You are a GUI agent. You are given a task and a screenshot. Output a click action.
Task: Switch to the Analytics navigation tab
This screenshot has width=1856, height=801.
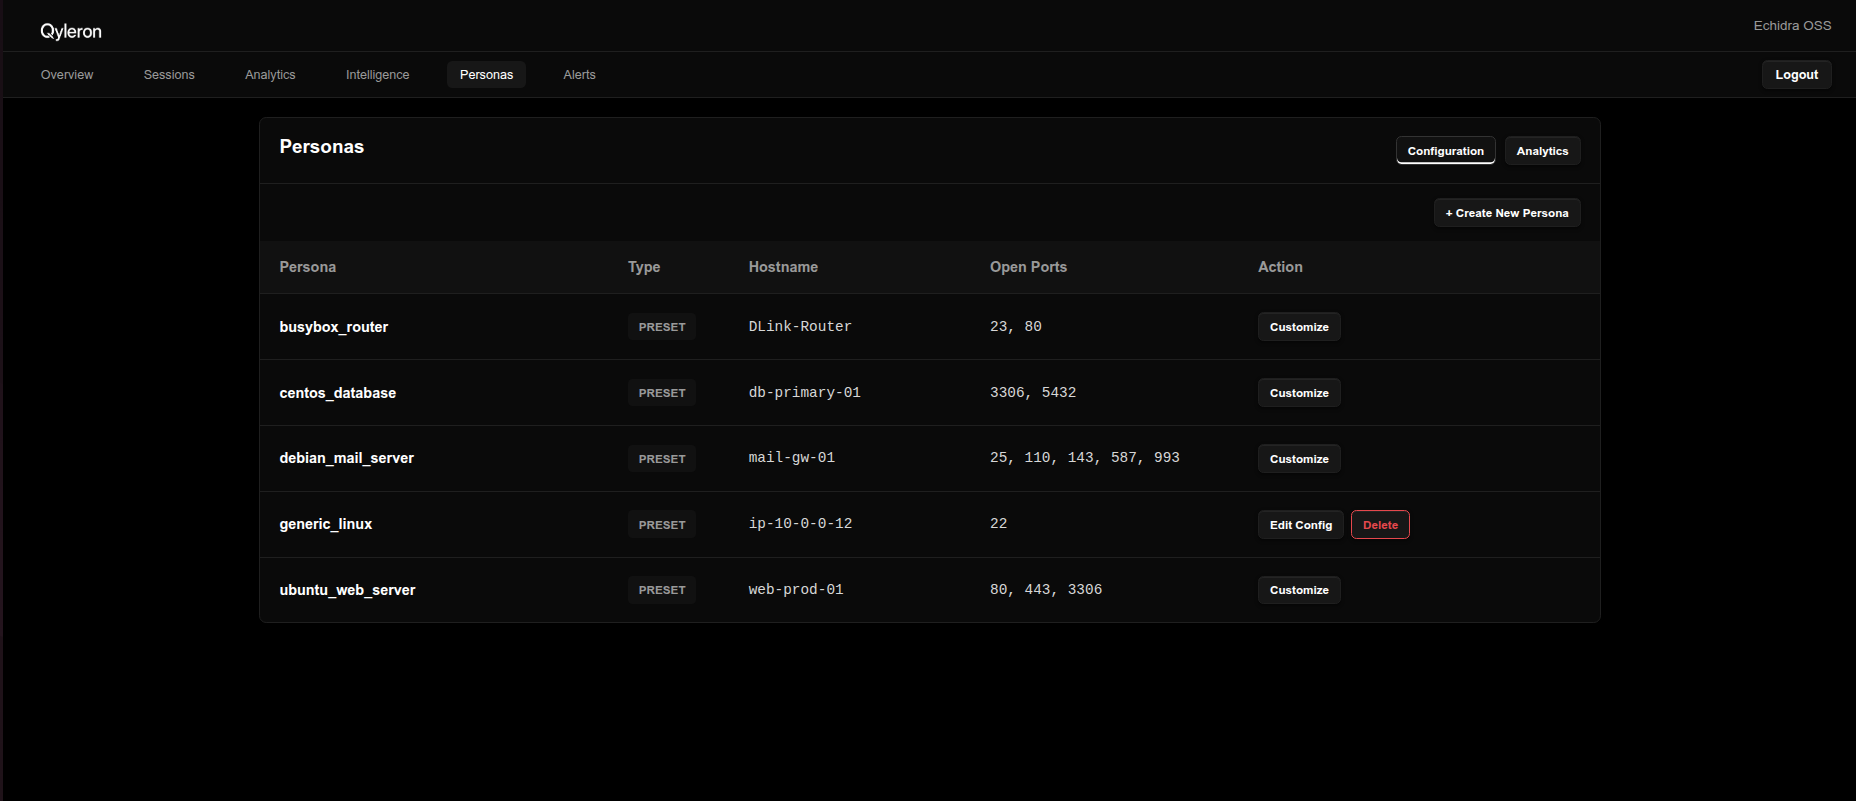pos(270,75)
